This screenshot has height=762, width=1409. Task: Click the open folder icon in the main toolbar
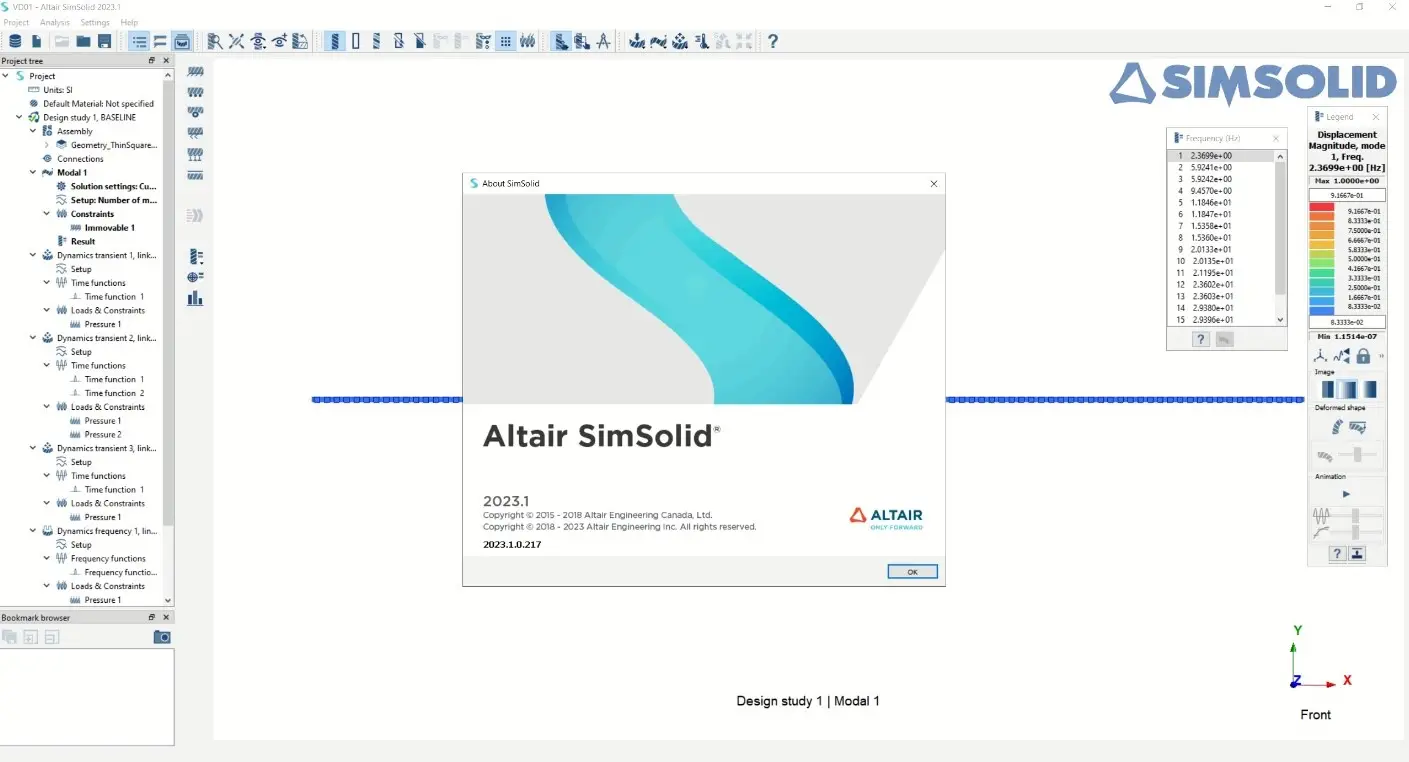coord(84,41)
